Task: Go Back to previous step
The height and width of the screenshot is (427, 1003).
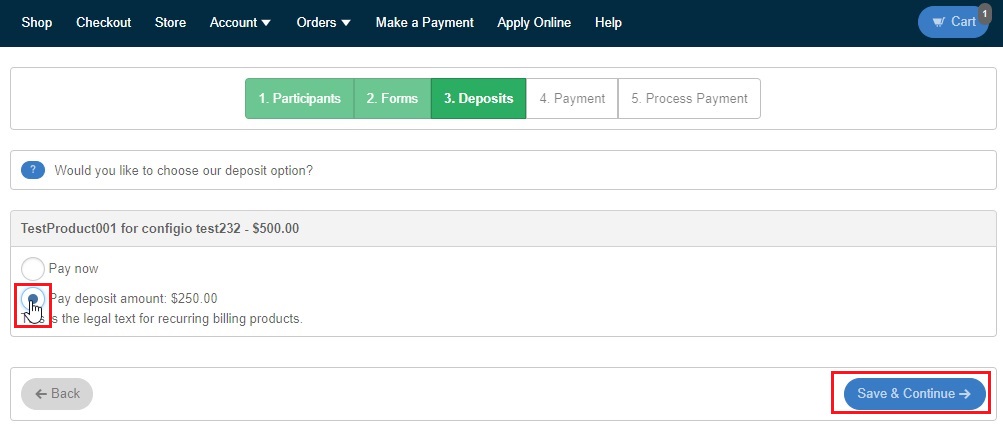Action: pyautogui.click(x=57, y=394)
